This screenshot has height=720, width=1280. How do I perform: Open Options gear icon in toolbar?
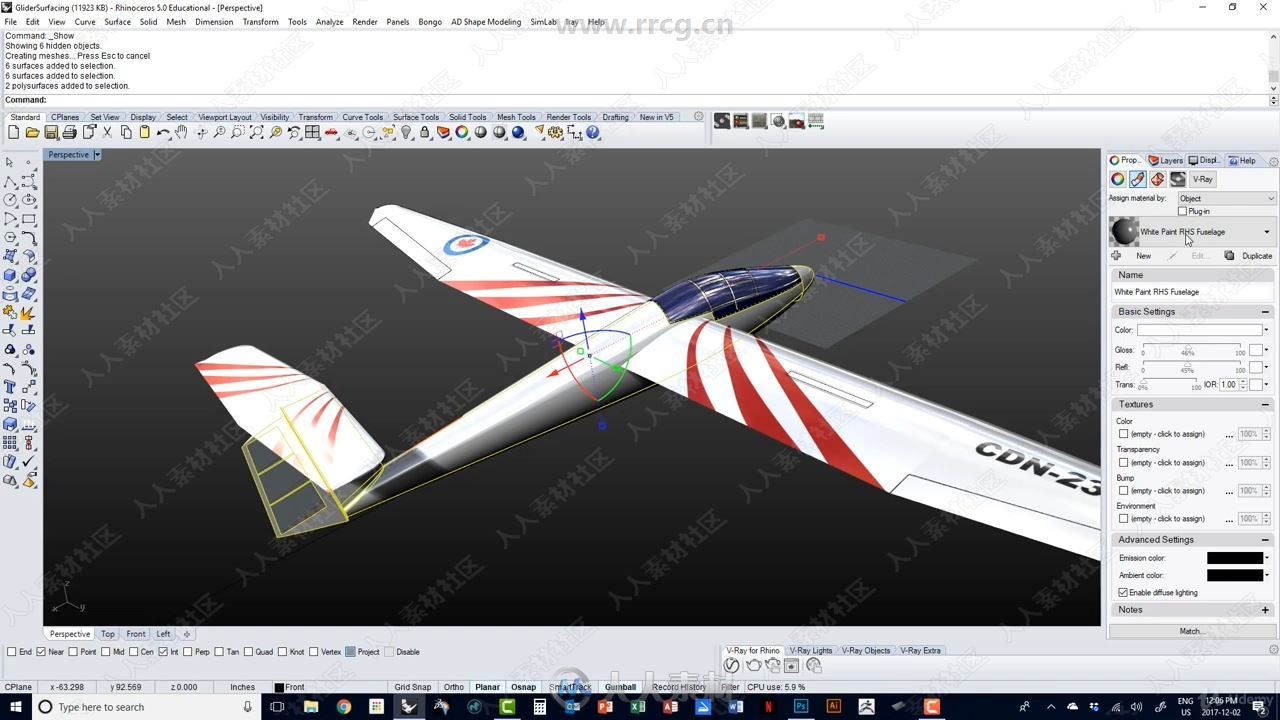(x=556, y=132)
